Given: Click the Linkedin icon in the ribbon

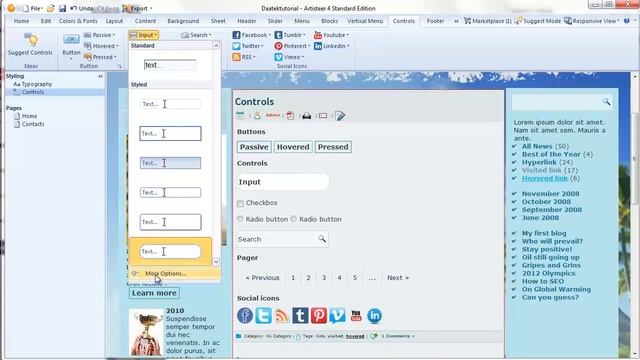Looking at the screenshot, I should (318, 46).
